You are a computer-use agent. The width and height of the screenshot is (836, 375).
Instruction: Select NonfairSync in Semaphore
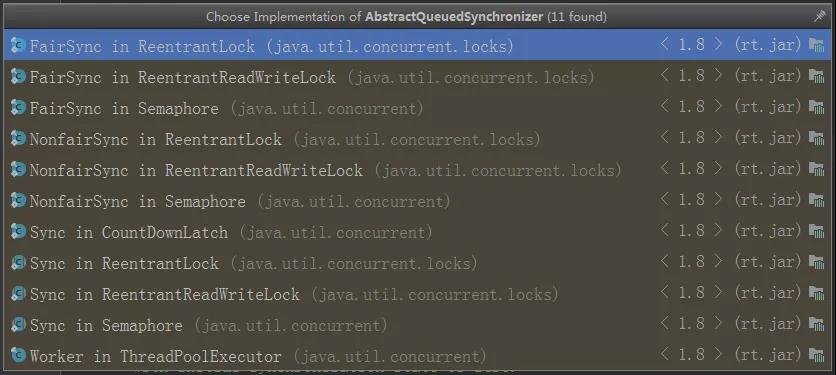click(x=417, y=200)
